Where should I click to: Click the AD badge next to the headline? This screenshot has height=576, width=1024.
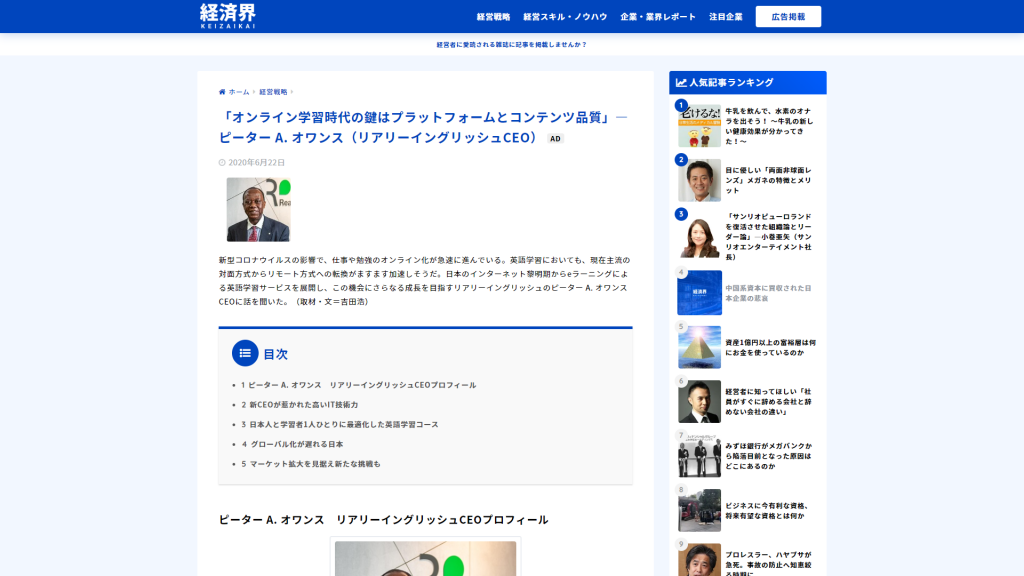point(555,138)
